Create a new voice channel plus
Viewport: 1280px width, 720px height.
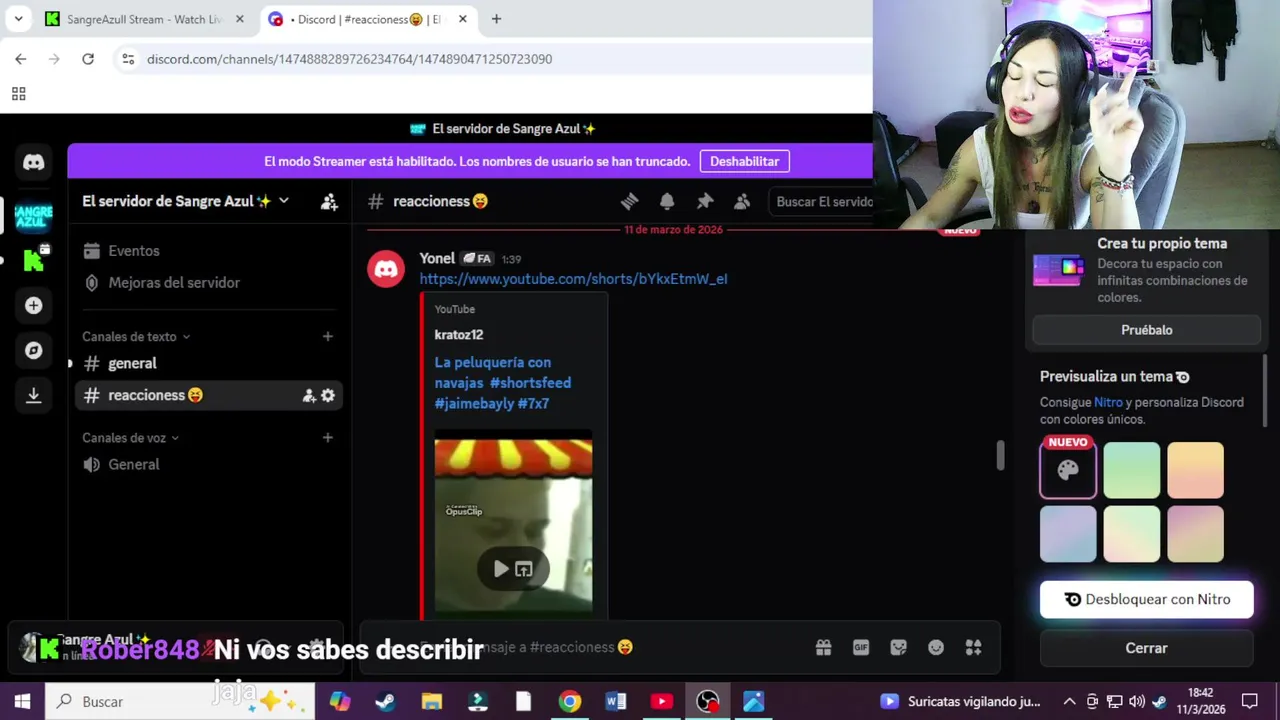pos(327,438)
